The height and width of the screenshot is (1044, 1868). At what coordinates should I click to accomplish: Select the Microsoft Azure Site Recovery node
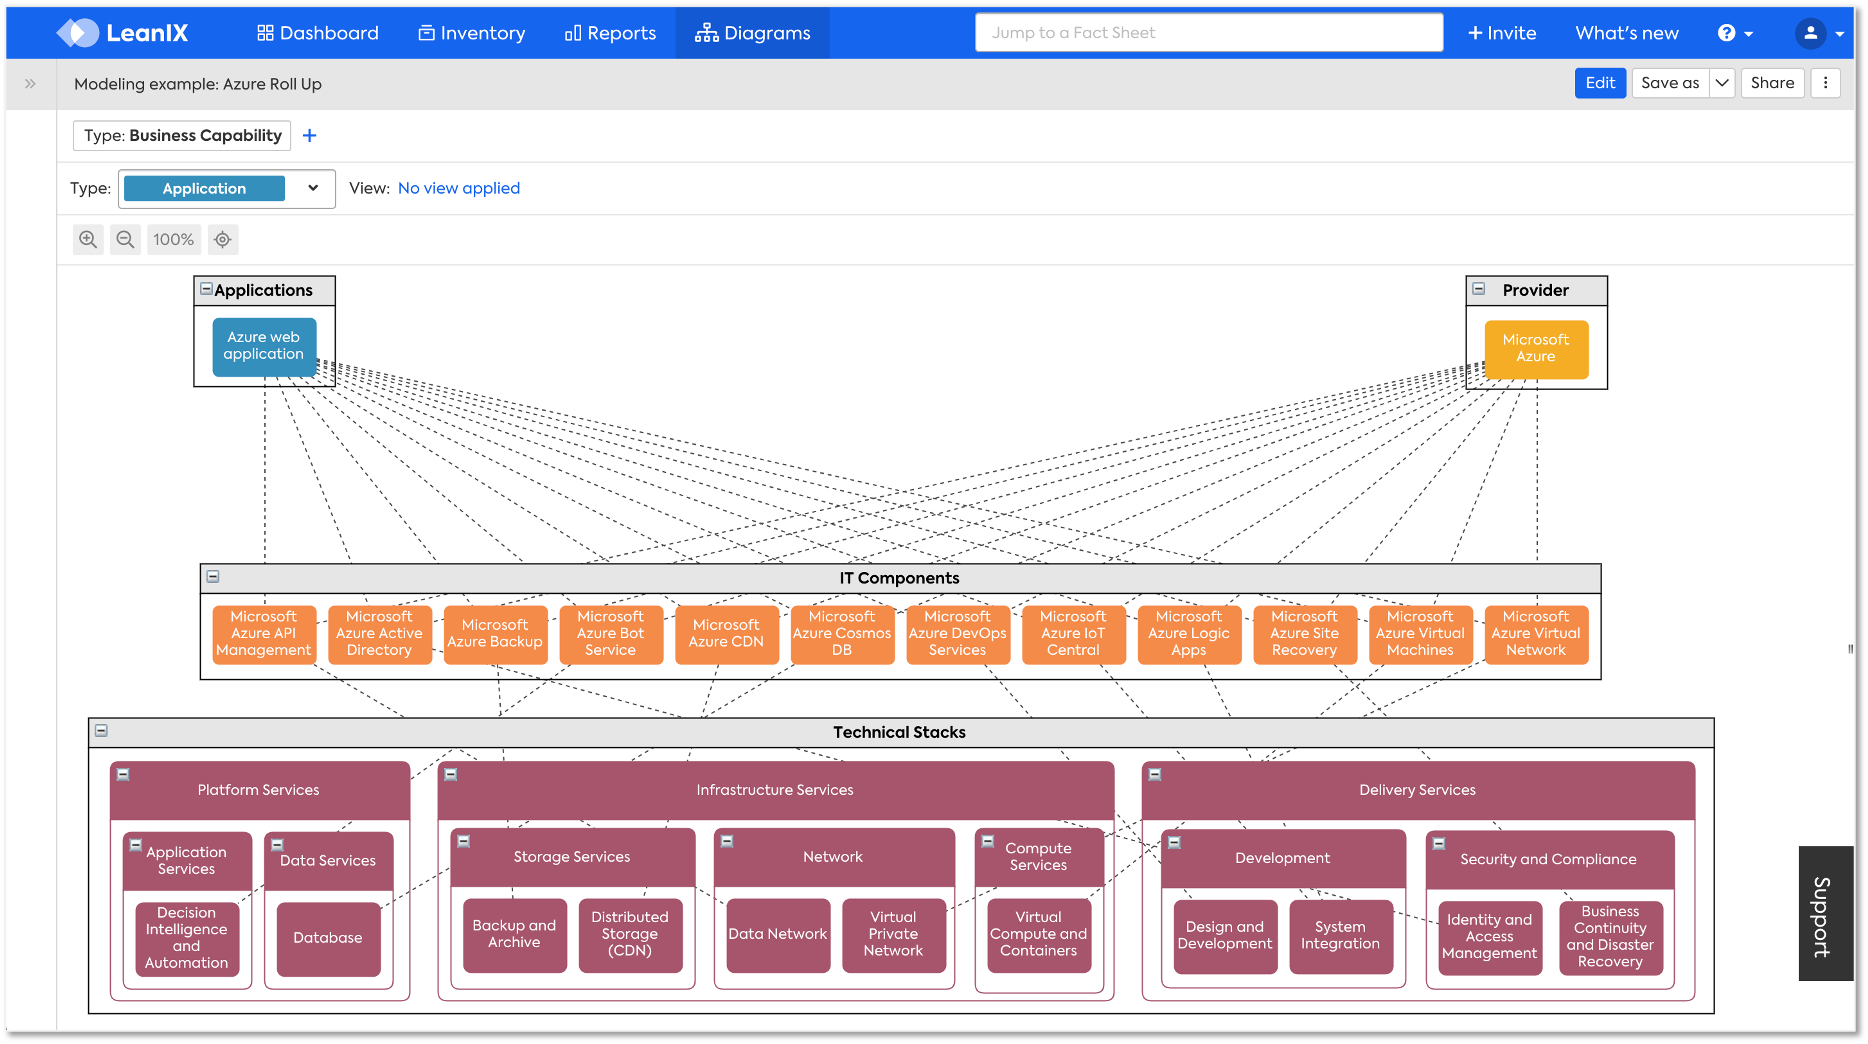click(x=1305, y=634)
